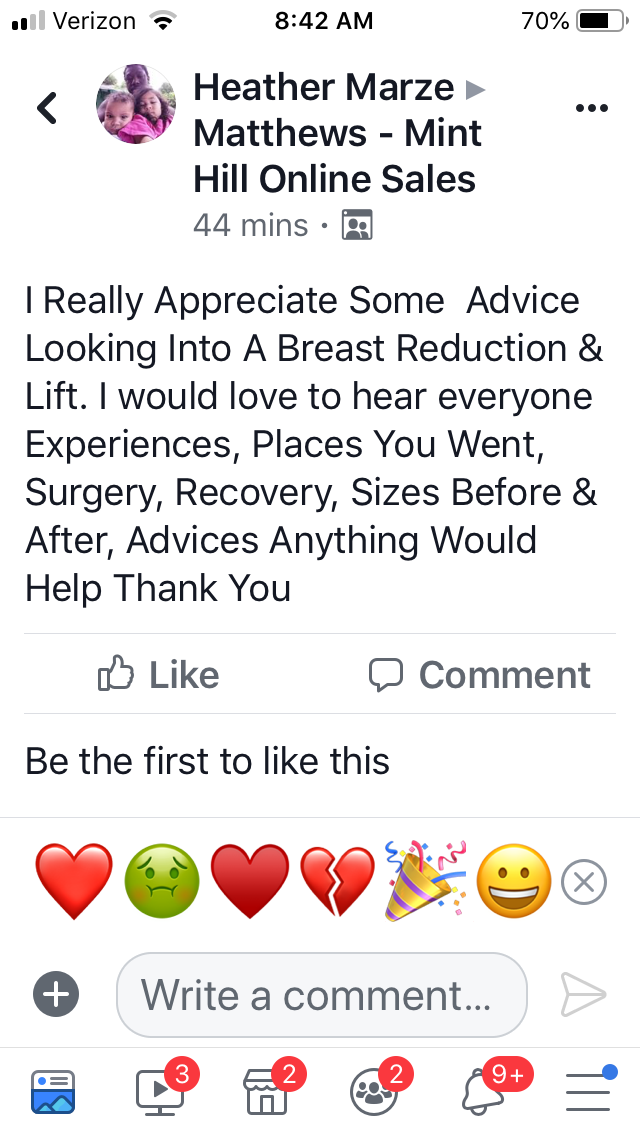This screenshot has width=640, height=1136.
Task: Insert the broken heart emoji
Action: [338, 882]
